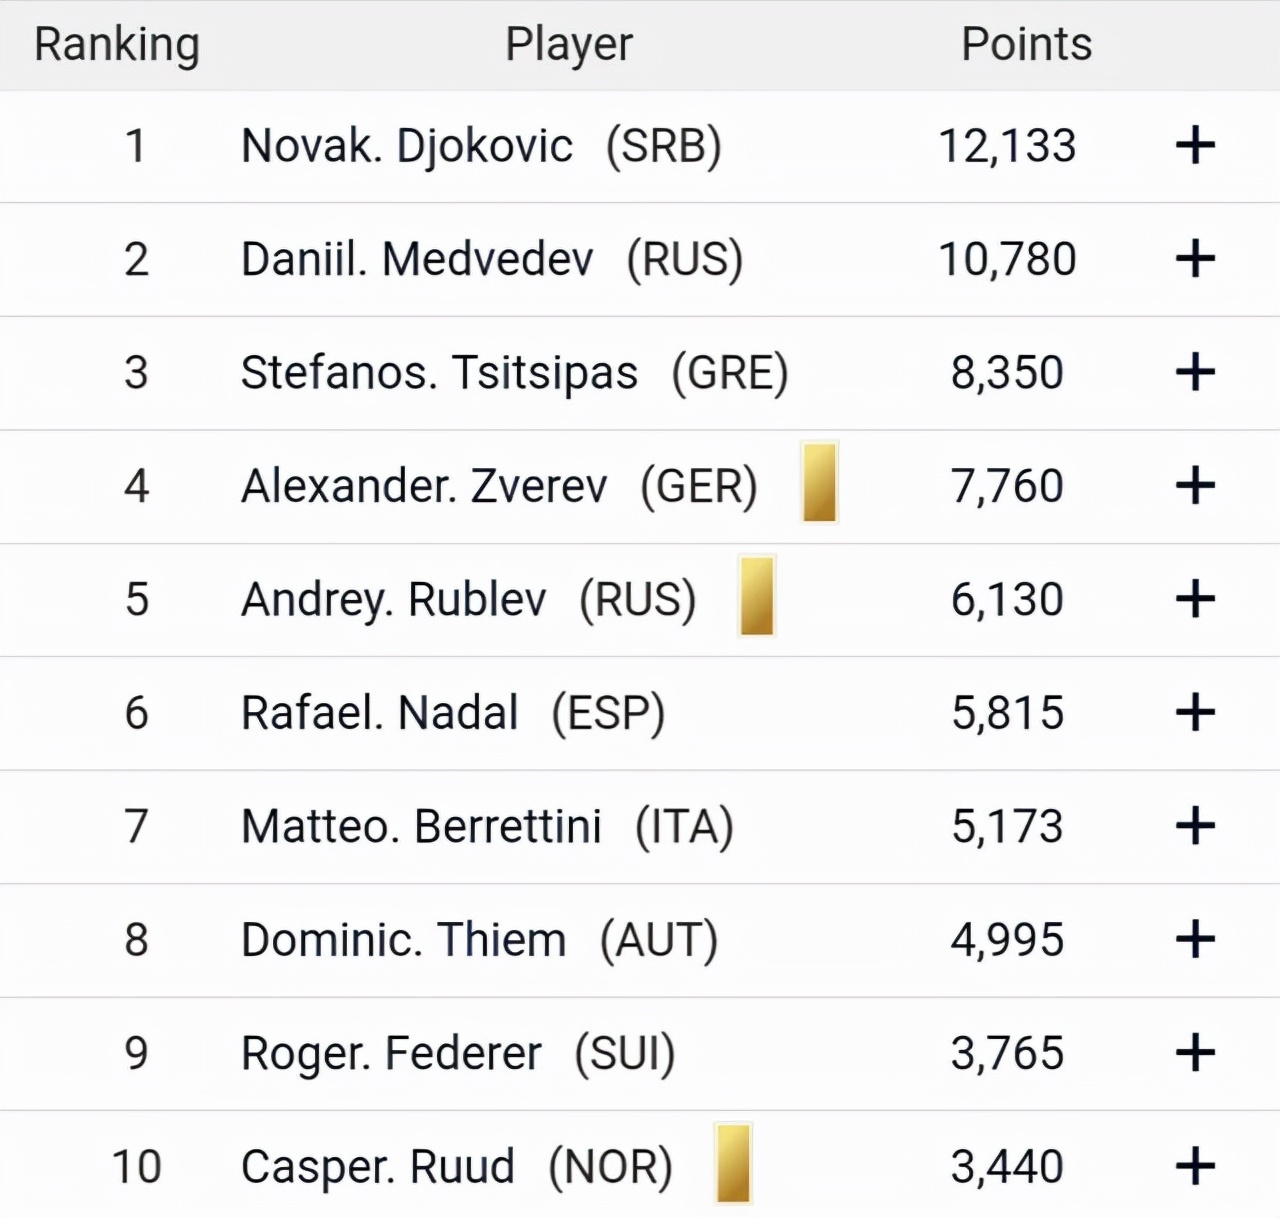The width and height of the screenshot is (1280, 1218).
Task: Open Rafael Nadal's player profile link
Action: click(x=380, y=713)
